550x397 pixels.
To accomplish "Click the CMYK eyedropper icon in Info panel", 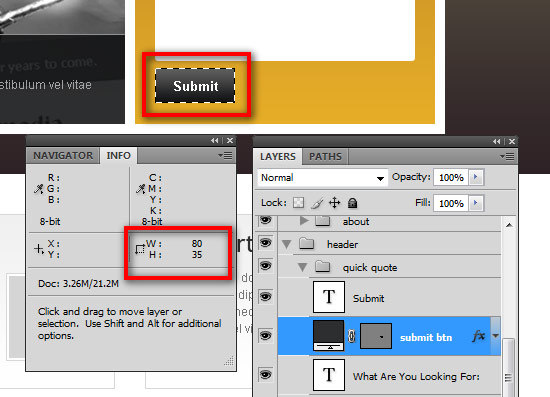I will 141,189.
